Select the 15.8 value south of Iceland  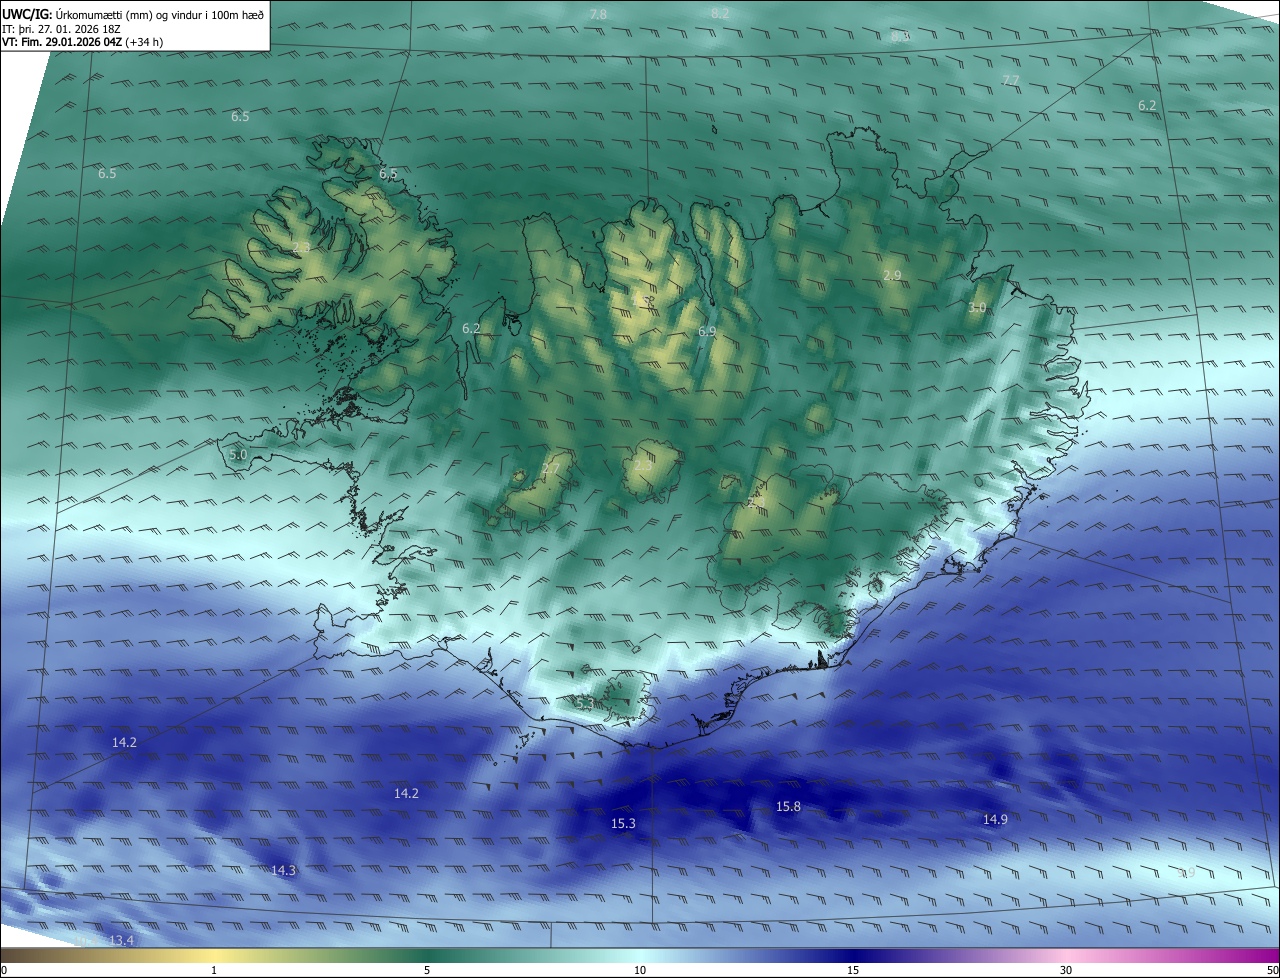coord(788,806)
